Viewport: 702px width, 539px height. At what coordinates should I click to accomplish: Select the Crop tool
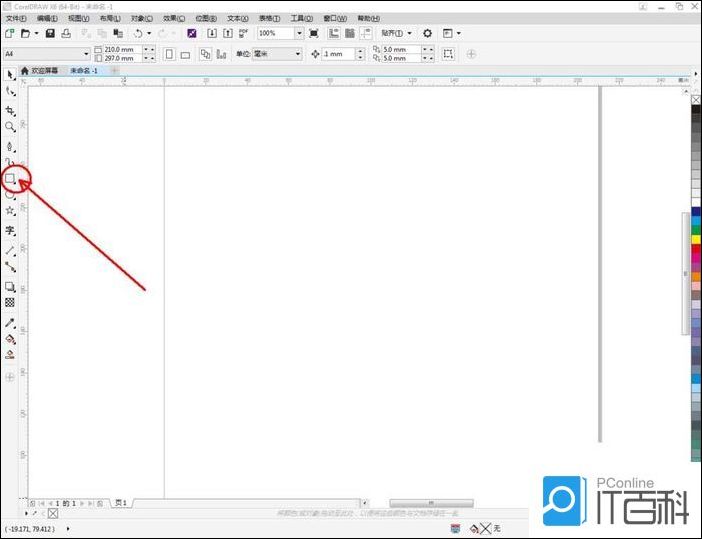pyautogui.click(x=10, y=111)
